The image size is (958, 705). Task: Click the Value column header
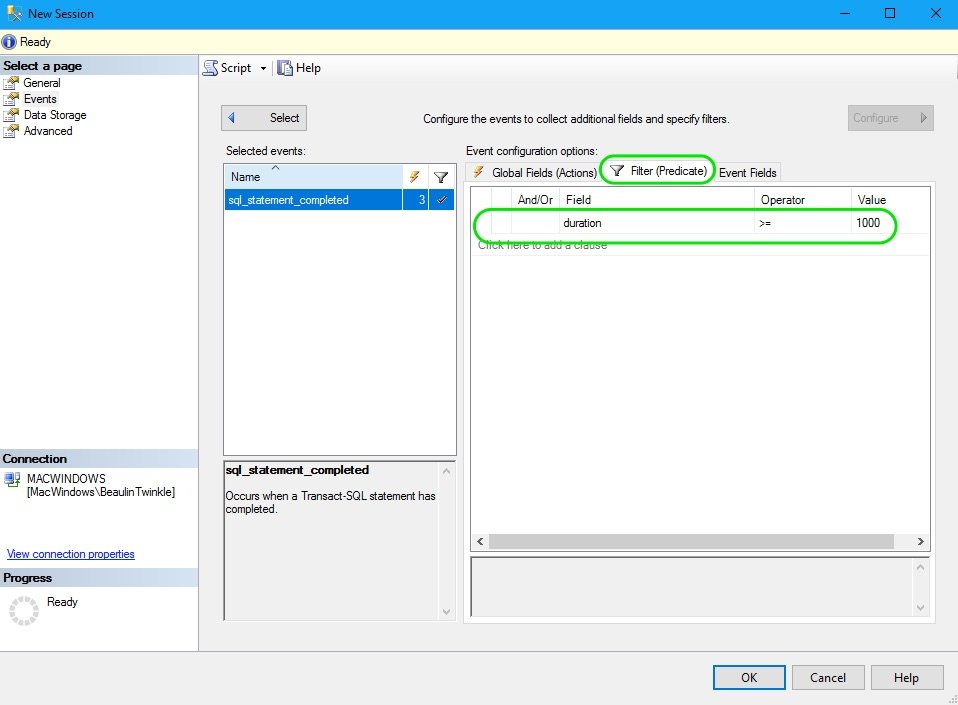click(890, 200)
